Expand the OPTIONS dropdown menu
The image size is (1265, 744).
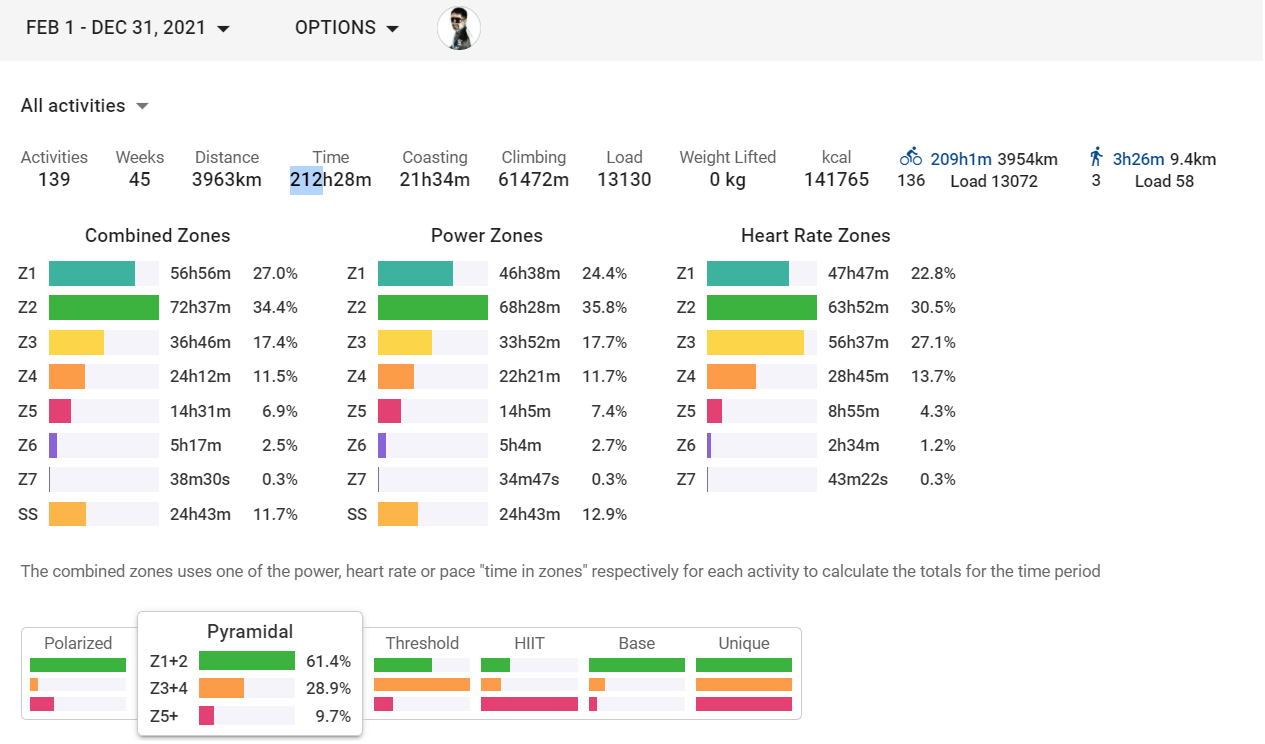[x=347, y=28]
